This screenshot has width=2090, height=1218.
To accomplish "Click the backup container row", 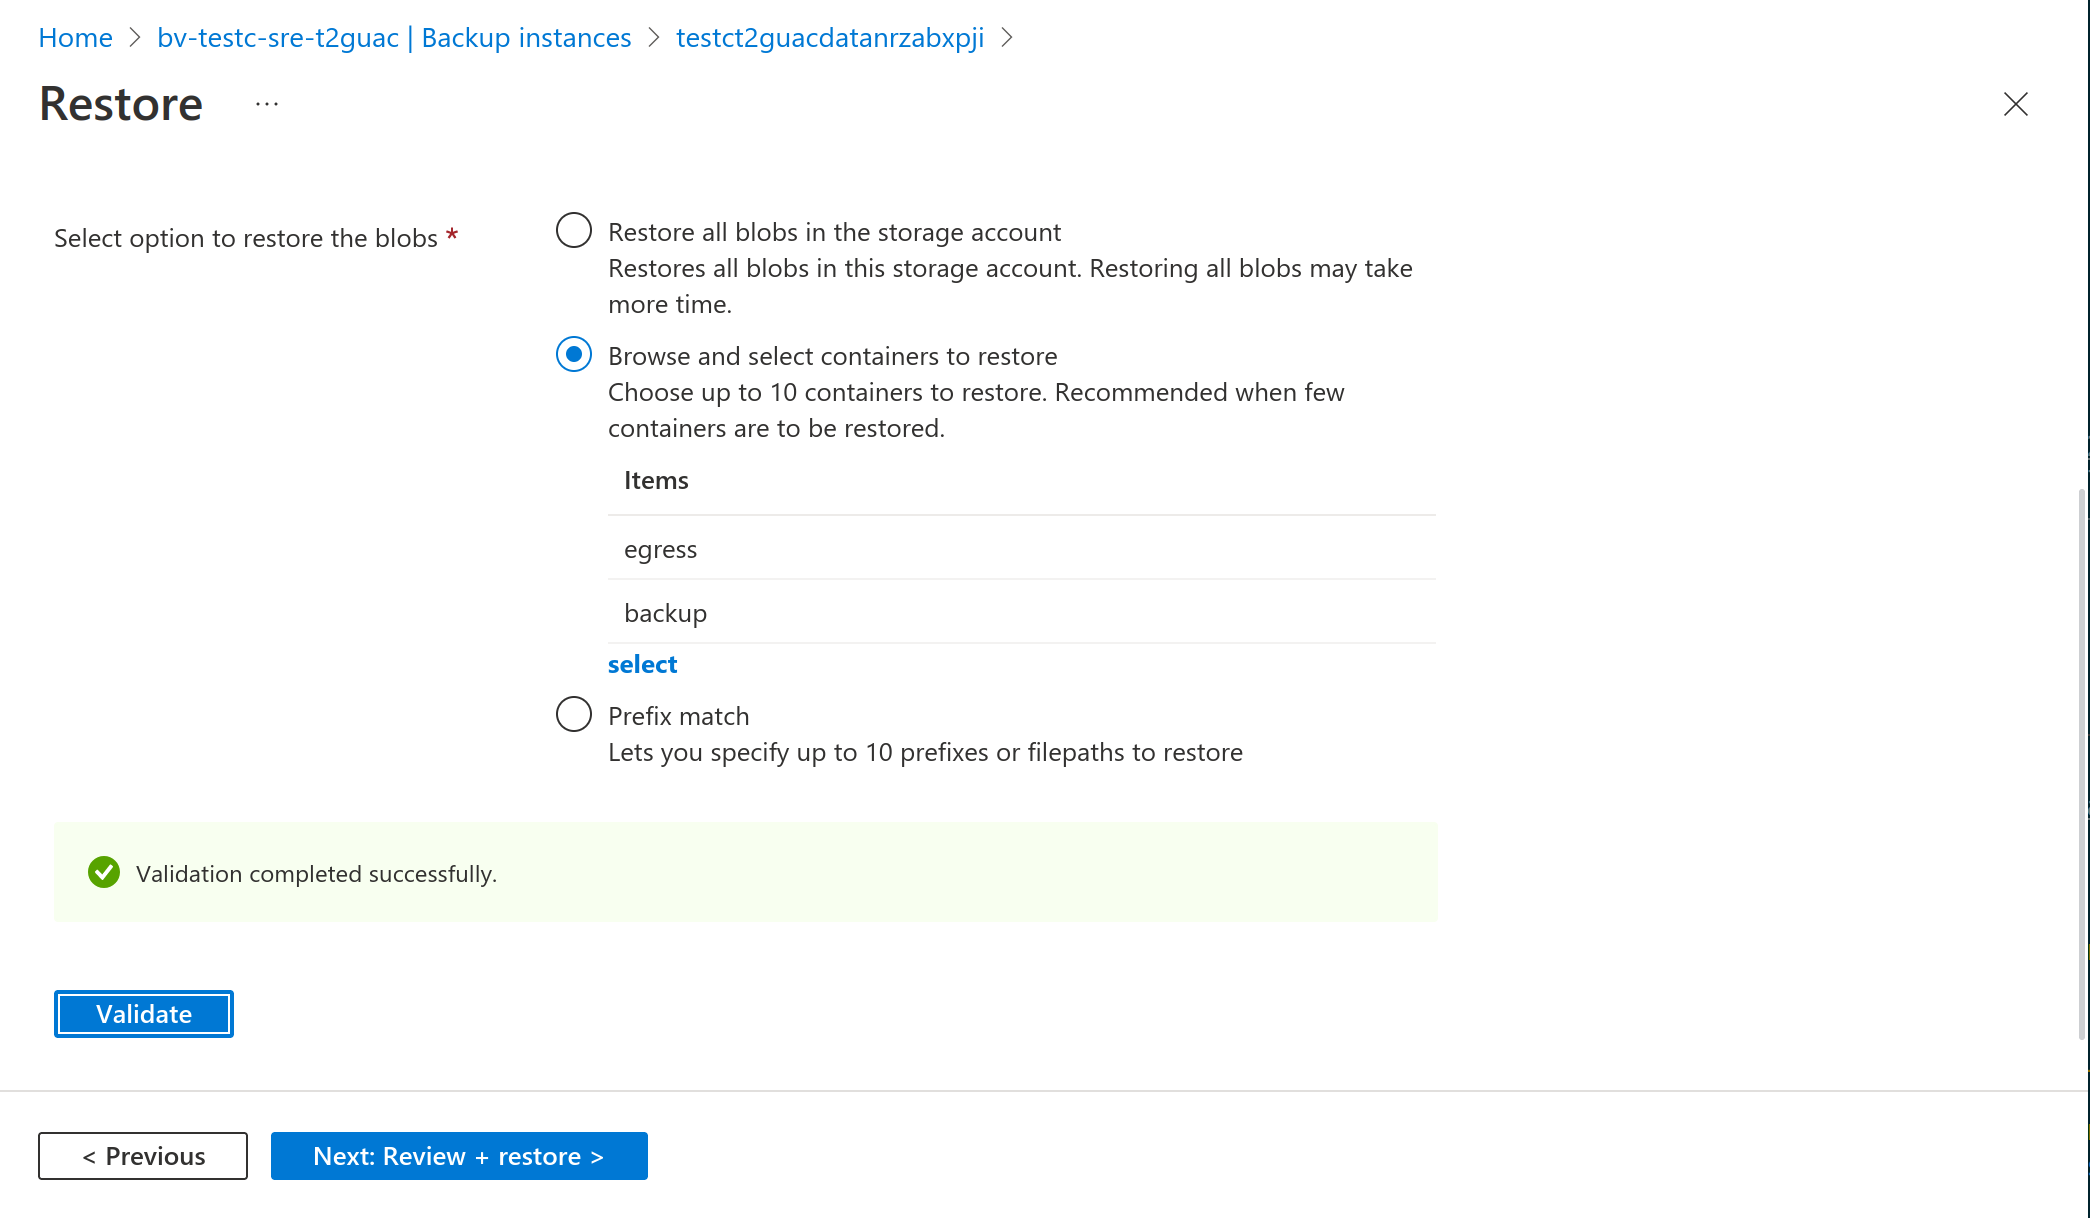I will tap(1022, 612).
